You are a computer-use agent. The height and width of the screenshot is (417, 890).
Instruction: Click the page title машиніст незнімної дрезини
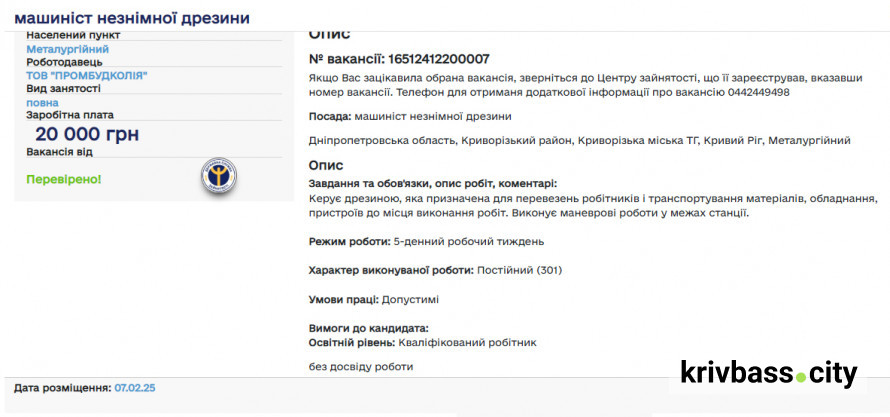(x=132, y=18)
